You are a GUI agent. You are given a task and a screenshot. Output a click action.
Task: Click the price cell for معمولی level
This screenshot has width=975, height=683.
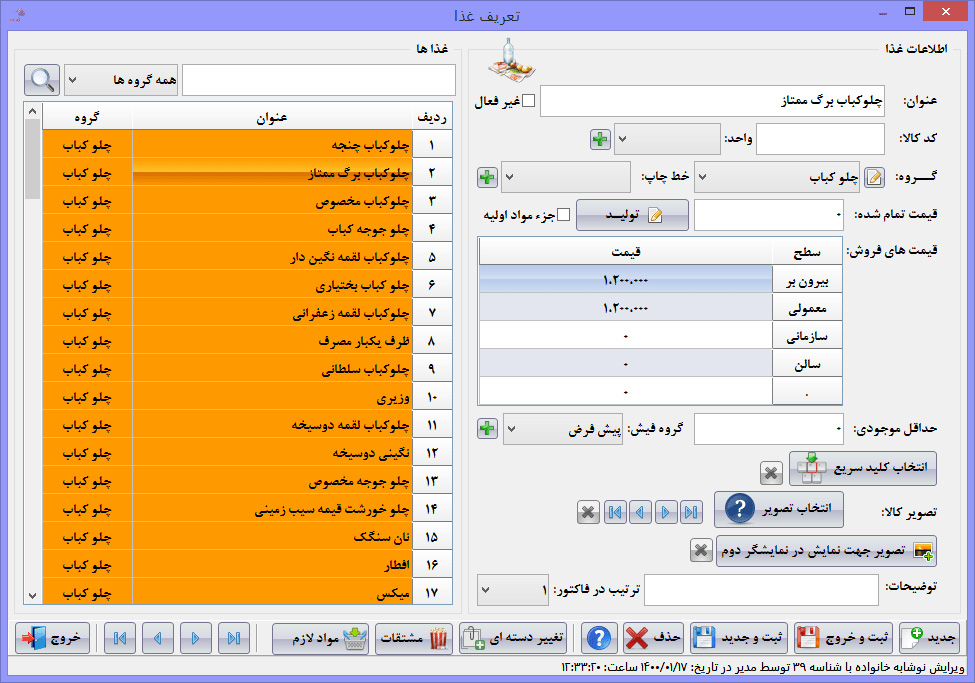click(626, 307)
